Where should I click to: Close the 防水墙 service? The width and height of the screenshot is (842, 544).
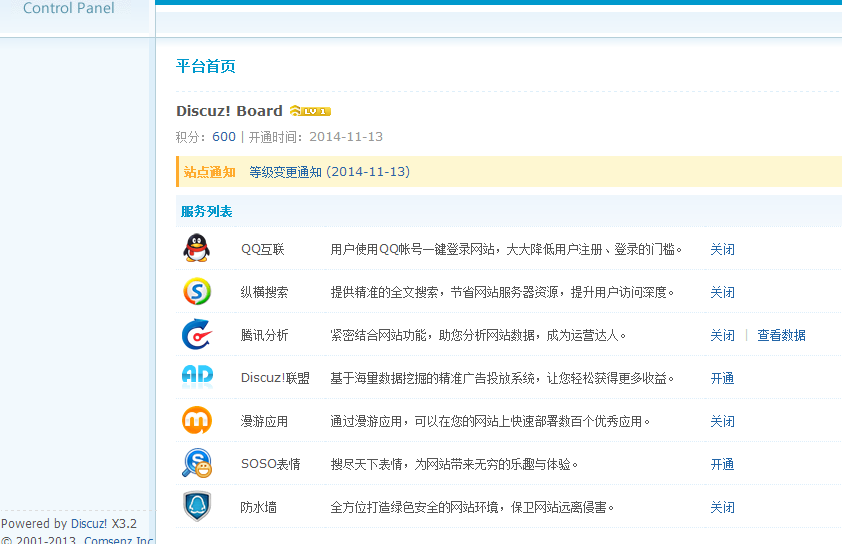[722, 507]
